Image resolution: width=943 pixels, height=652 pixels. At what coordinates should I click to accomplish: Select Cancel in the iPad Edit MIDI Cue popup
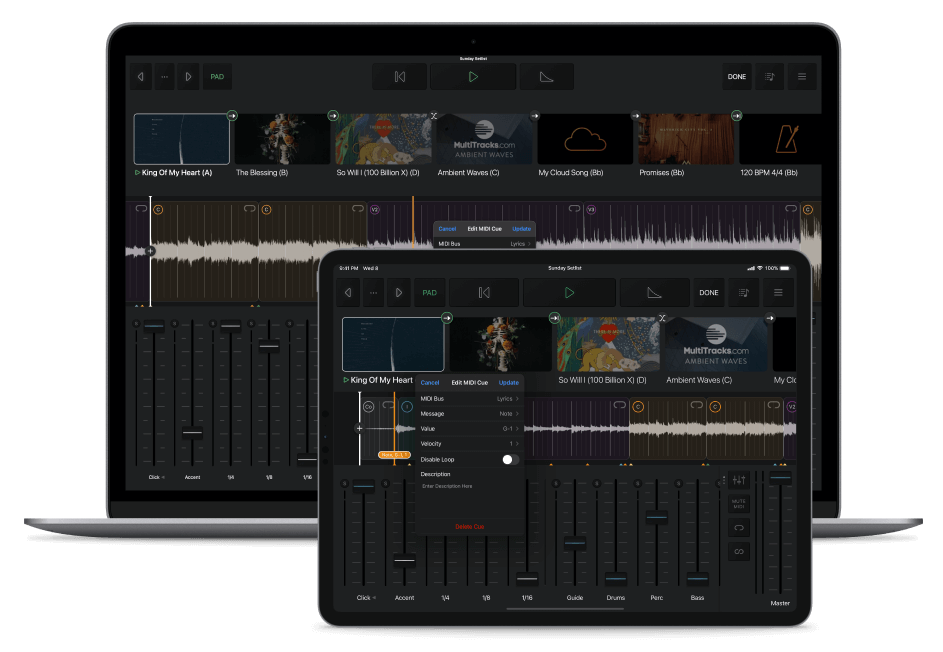click(430, 382)
